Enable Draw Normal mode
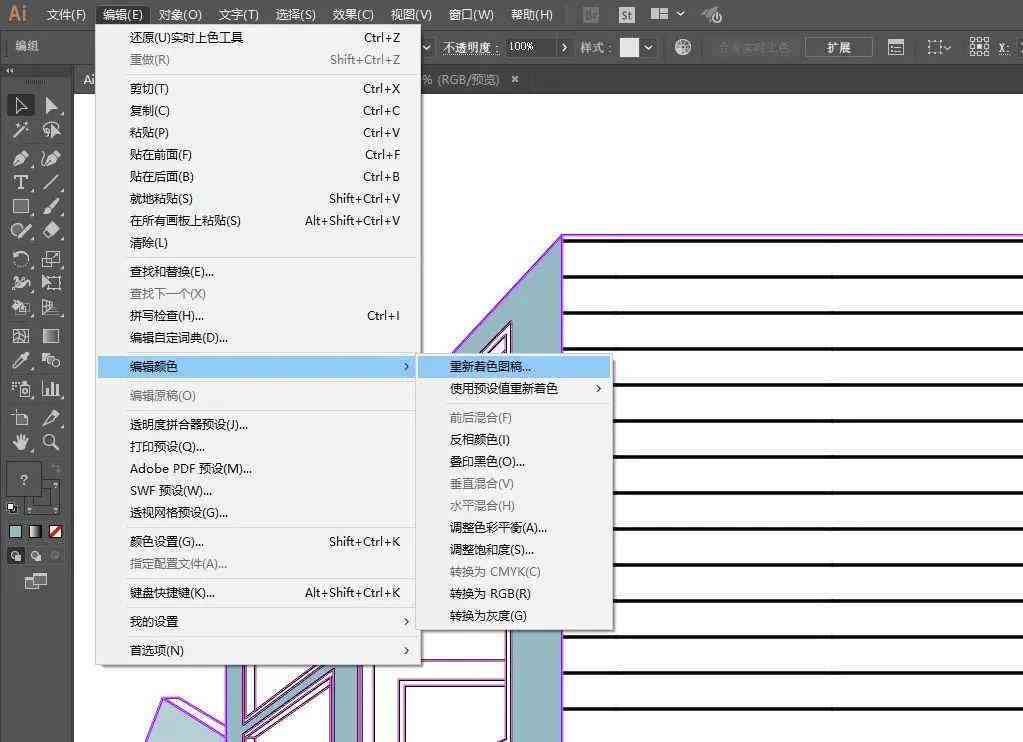Screen dimensions: 1023x742 tap(16, 556)
